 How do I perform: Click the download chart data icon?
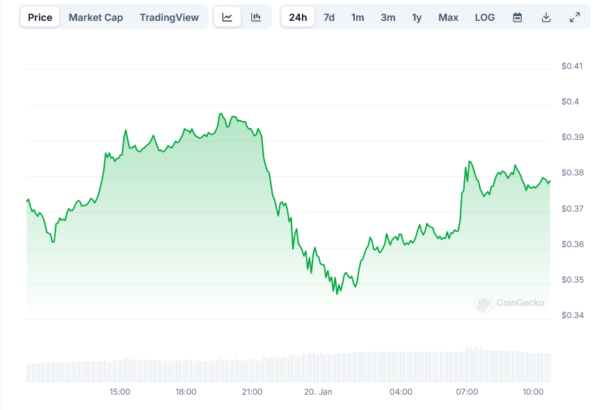(x=546, y=17)
